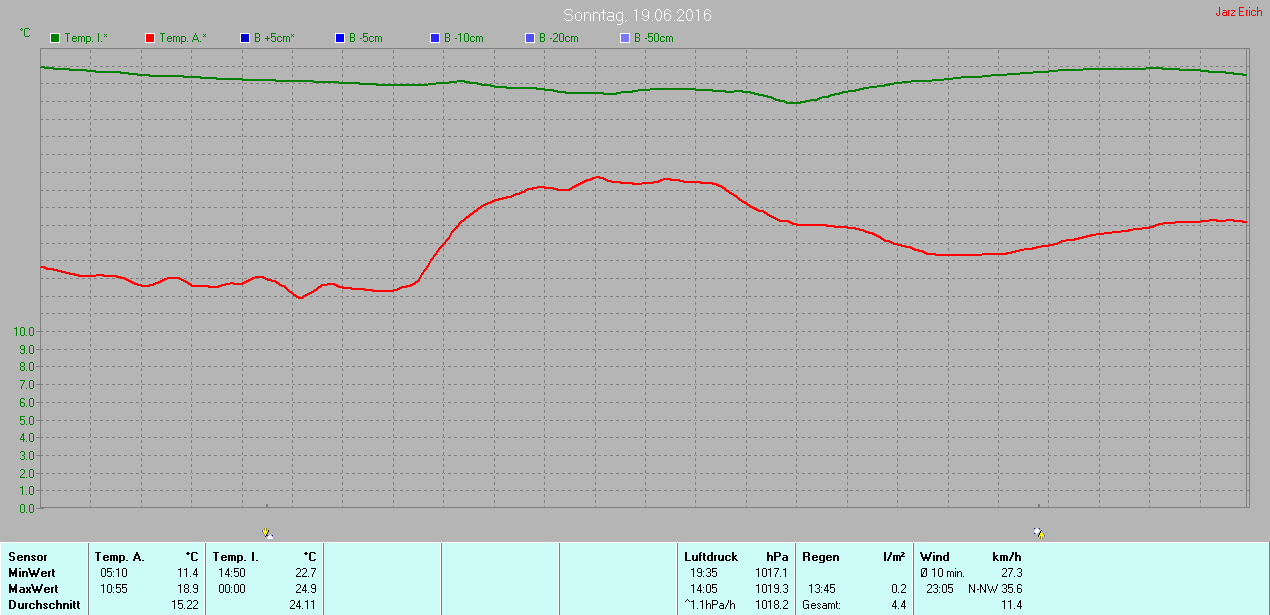Click the Temp. A. table header
This screenshot has height=615, width=1270.
[120, 557]
